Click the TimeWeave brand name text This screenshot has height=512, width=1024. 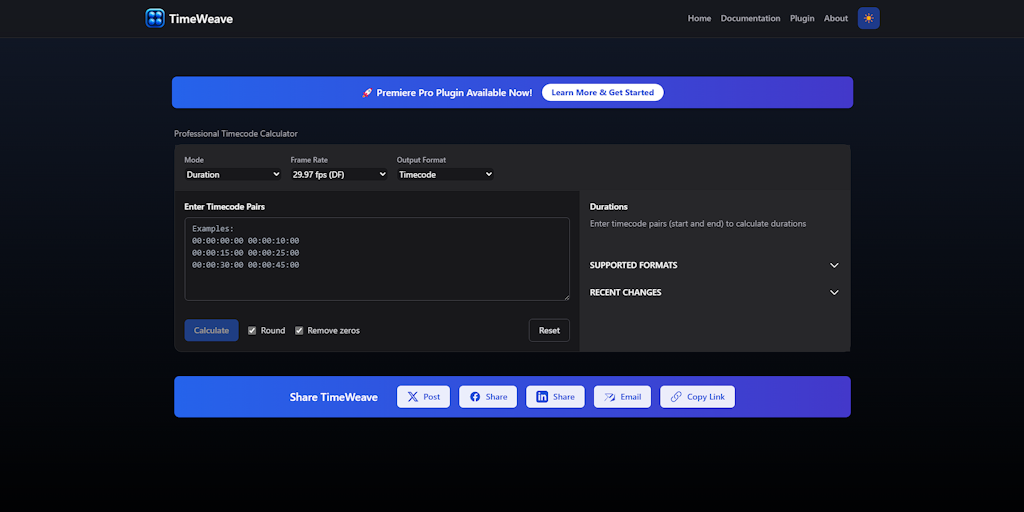tap(201, 19)
